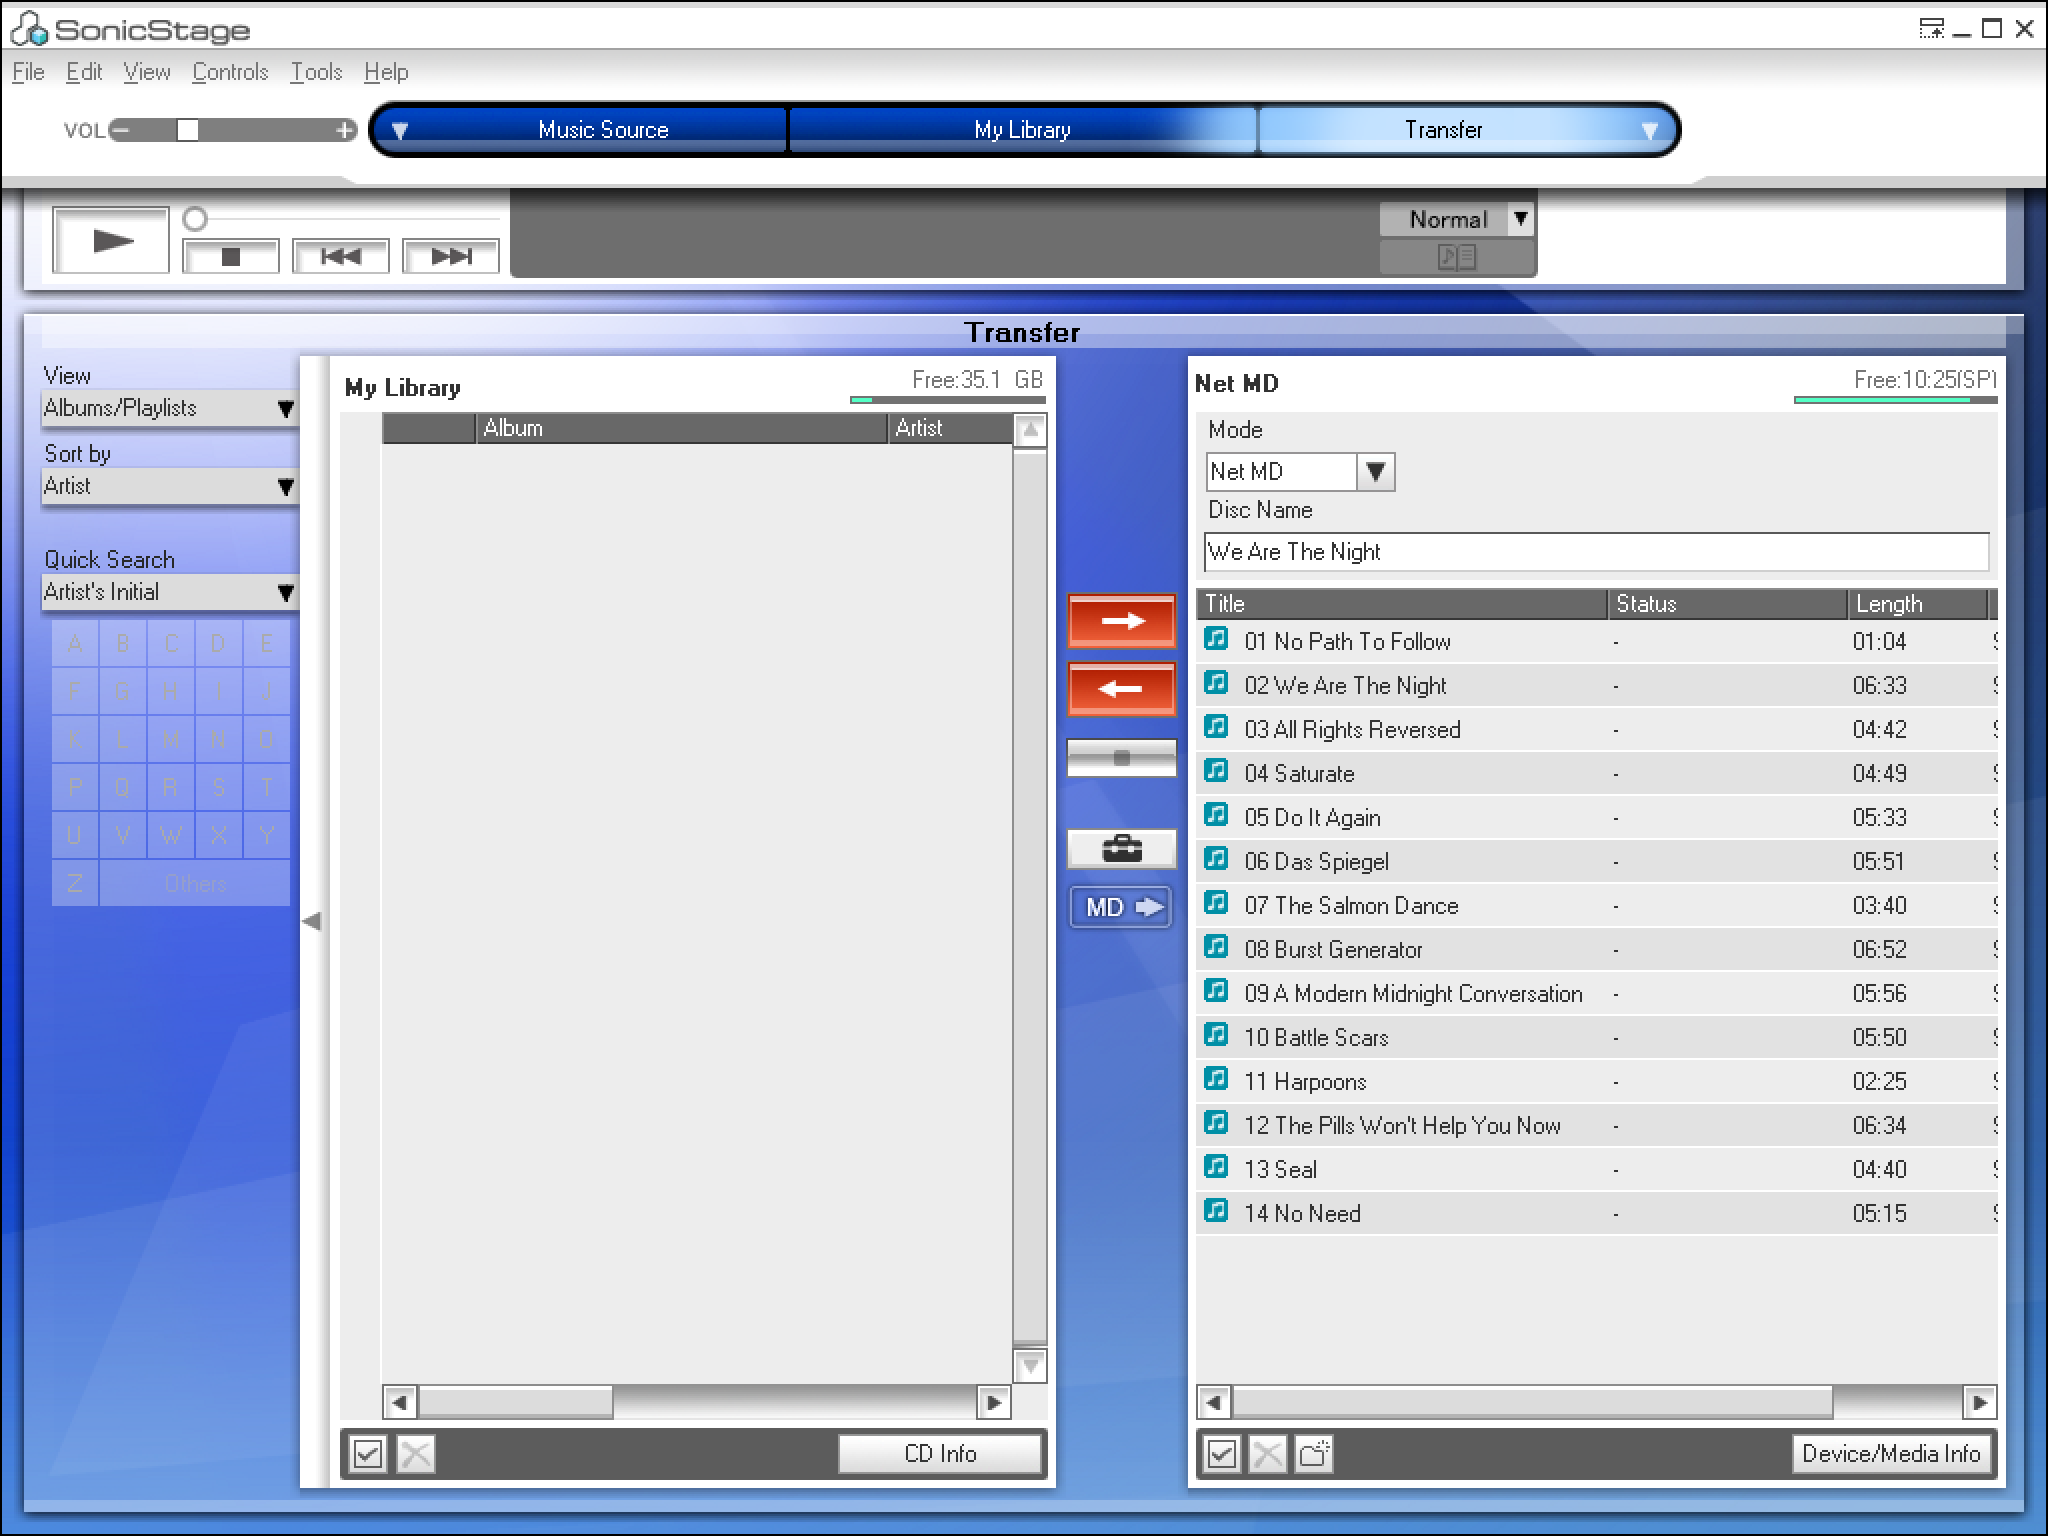This screenshot has width=2048, height=1536.
Task: Click the transfer-to-device right arrow button
Action: pos(1121,621)
